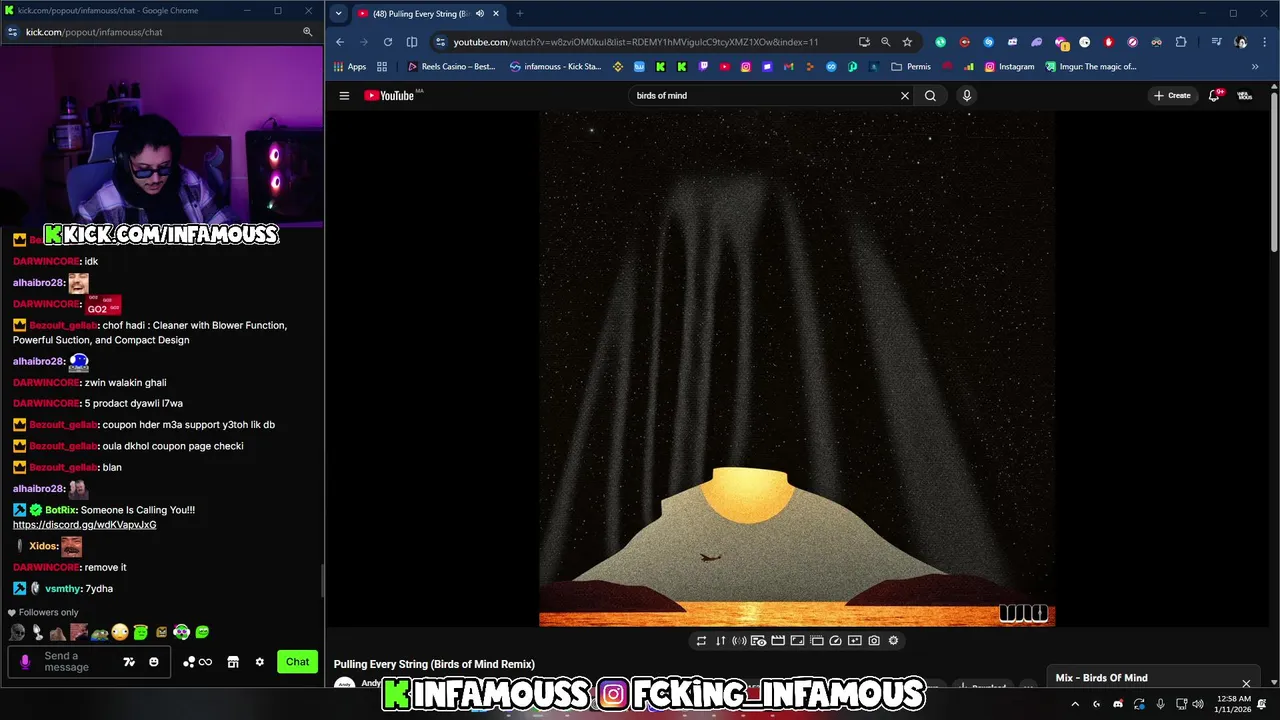Click inside the YouTube search field
This screenshot has width=1280, height=720.
tap(765, 96)
